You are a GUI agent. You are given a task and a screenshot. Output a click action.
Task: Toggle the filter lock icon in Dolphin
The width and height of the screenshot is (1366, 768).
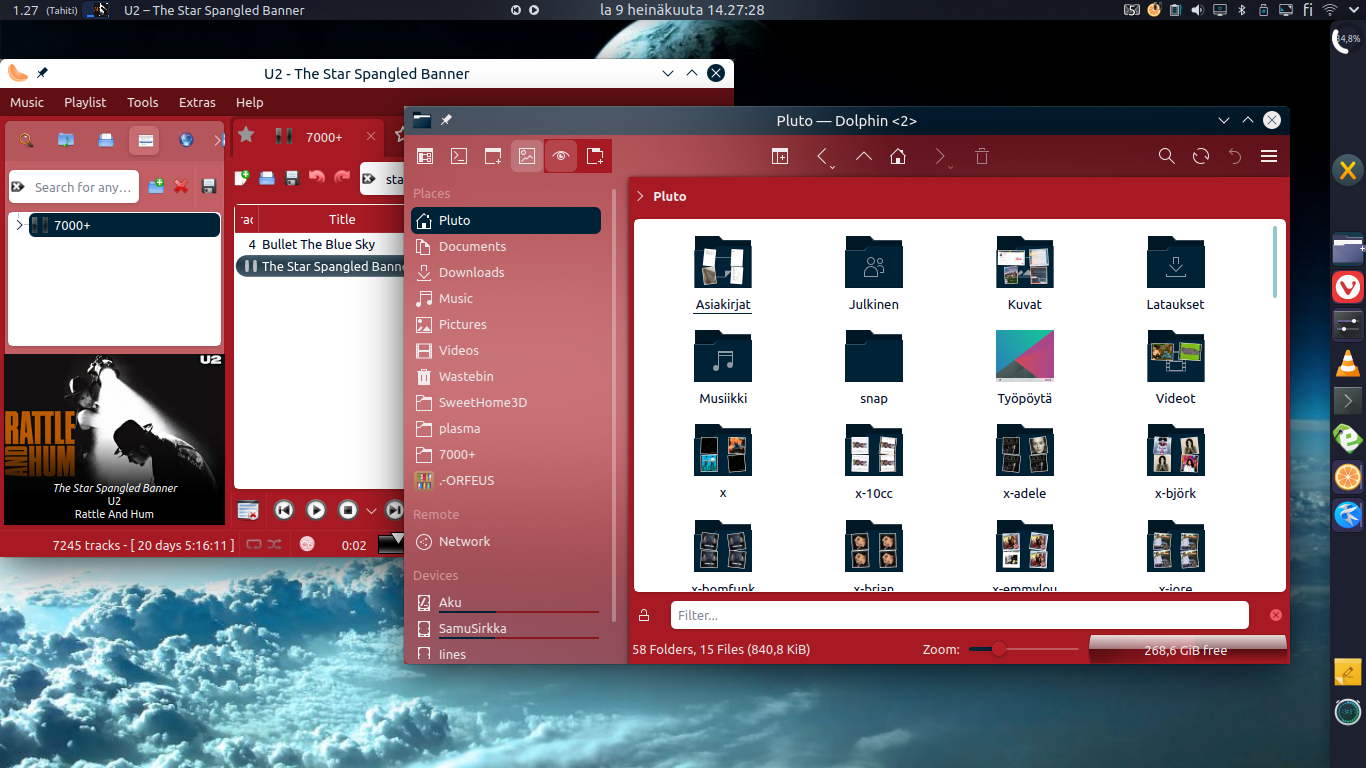click(644, 615)
